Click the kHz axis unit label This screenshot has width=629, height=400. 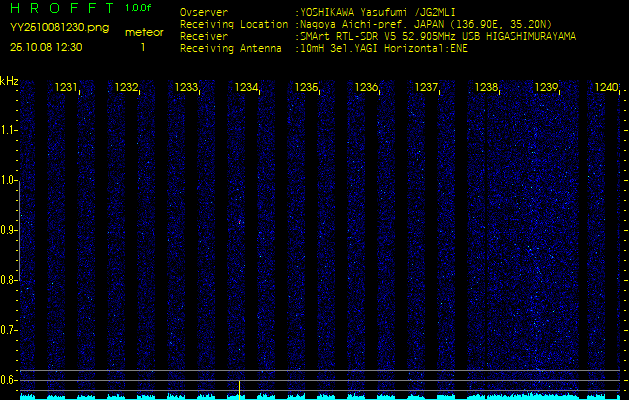point(9,81)
